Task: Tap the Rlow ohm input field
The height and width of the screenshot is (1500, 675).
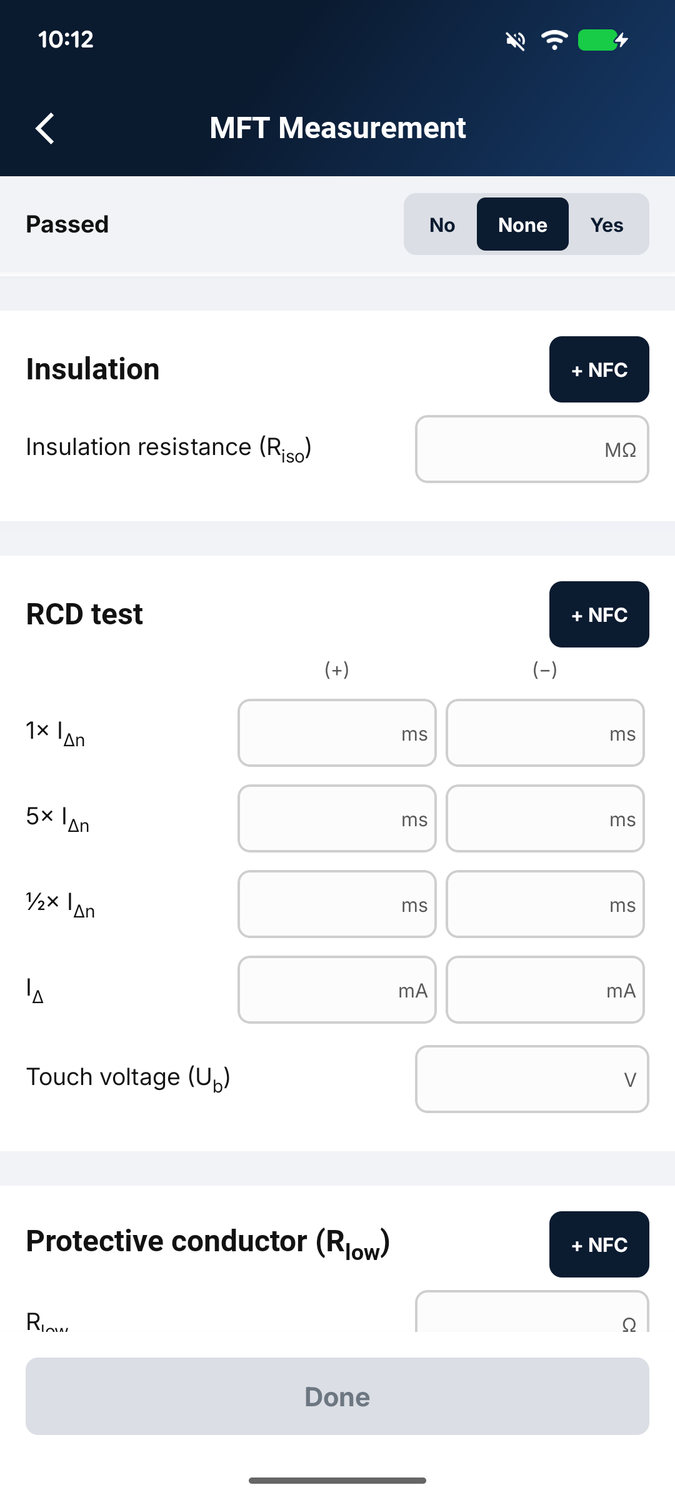Action: 532,1311
